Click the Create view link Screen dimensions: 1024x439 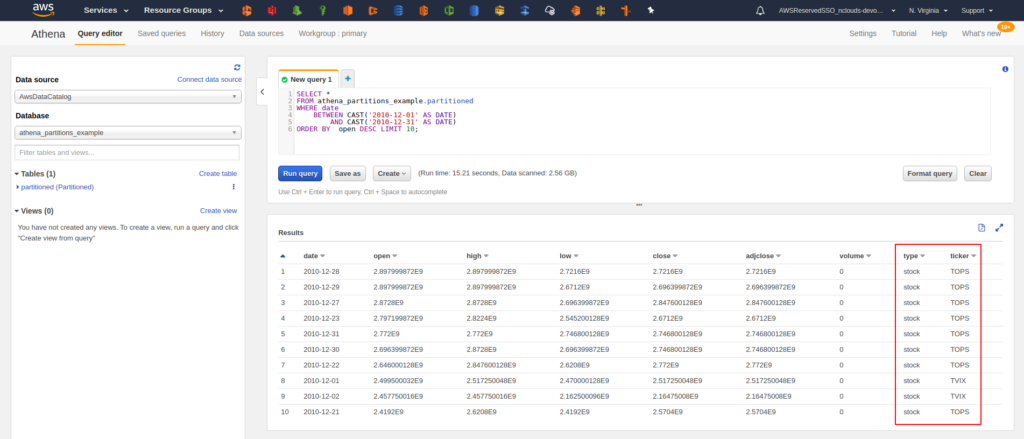218,211
